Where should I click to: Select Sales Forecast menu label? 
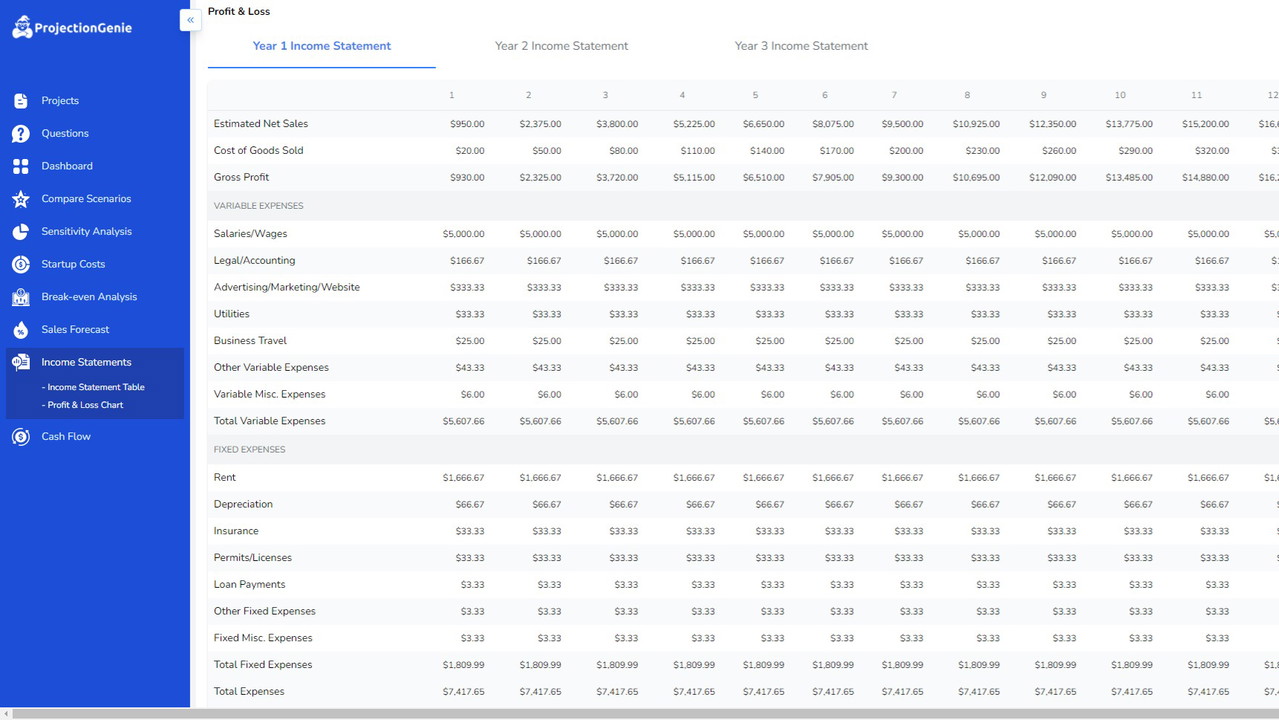pos(75,330)
